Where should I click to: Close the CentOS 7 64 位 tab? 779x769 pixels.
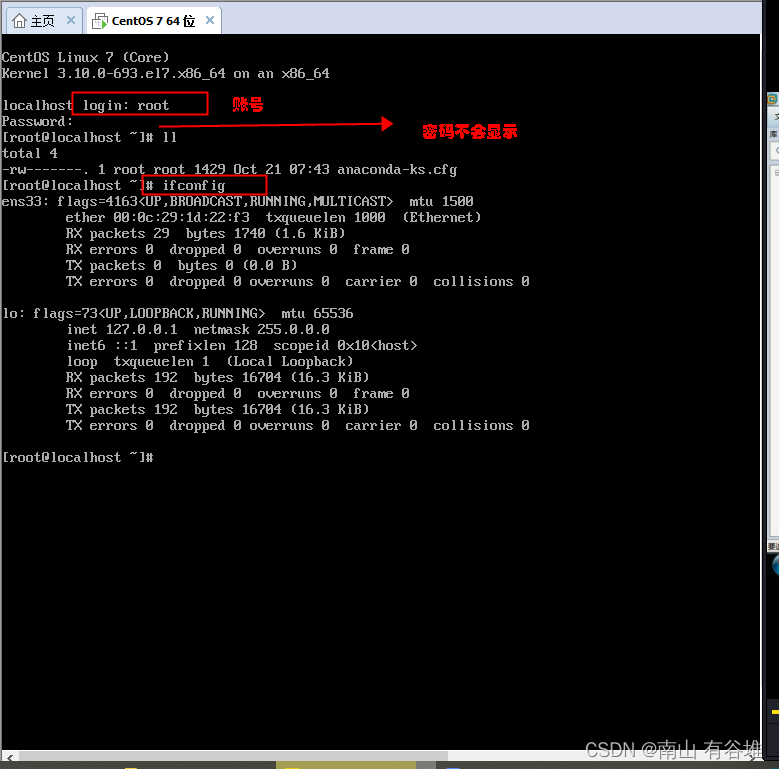210,20
